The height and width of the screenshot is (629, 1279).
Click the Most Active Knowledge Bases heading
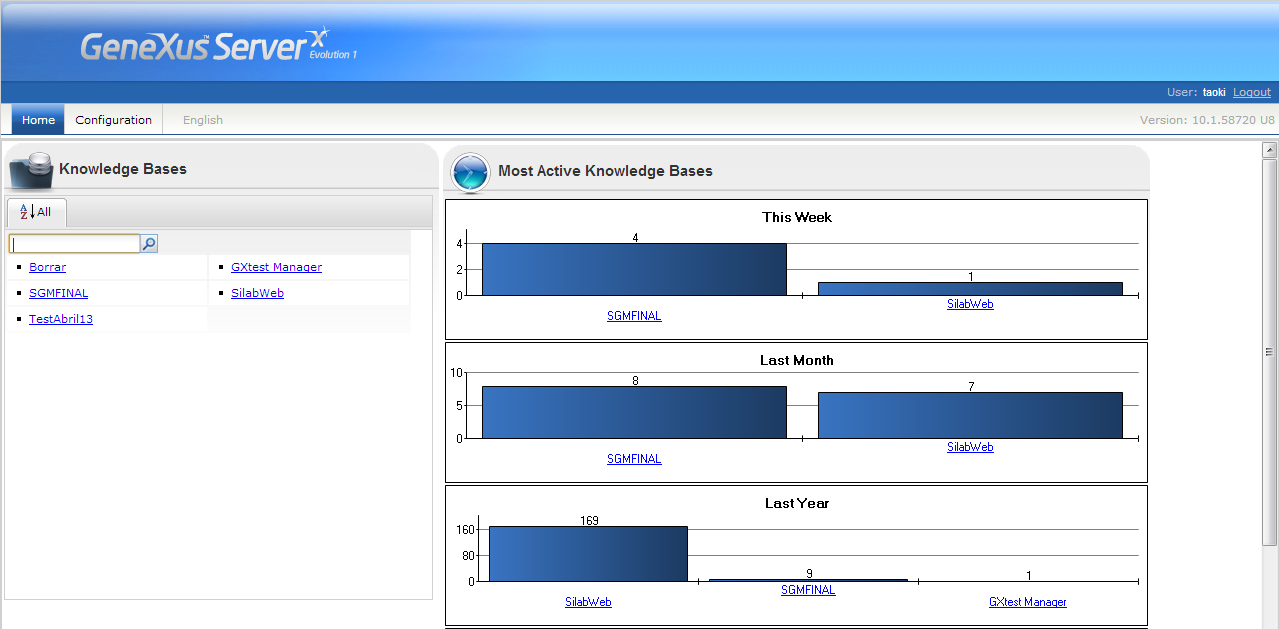605,171
